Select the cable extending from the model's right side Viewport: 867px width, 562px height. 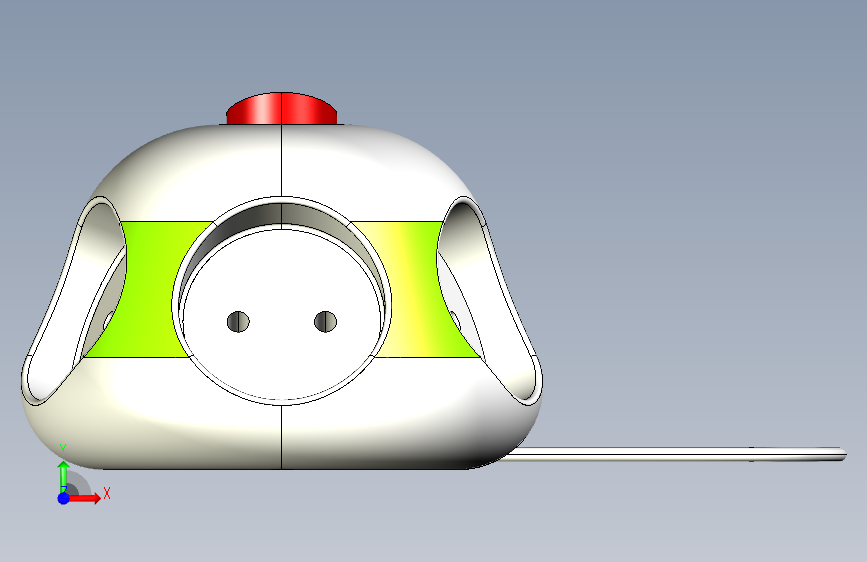675,454
